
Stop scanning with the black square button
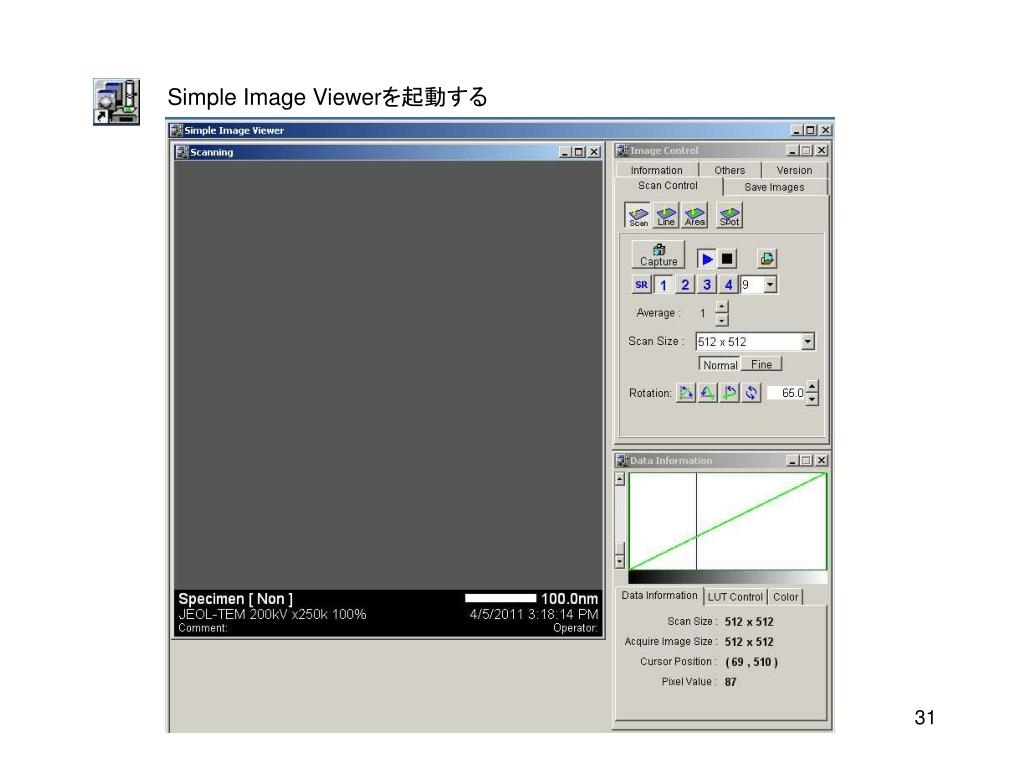727,259
